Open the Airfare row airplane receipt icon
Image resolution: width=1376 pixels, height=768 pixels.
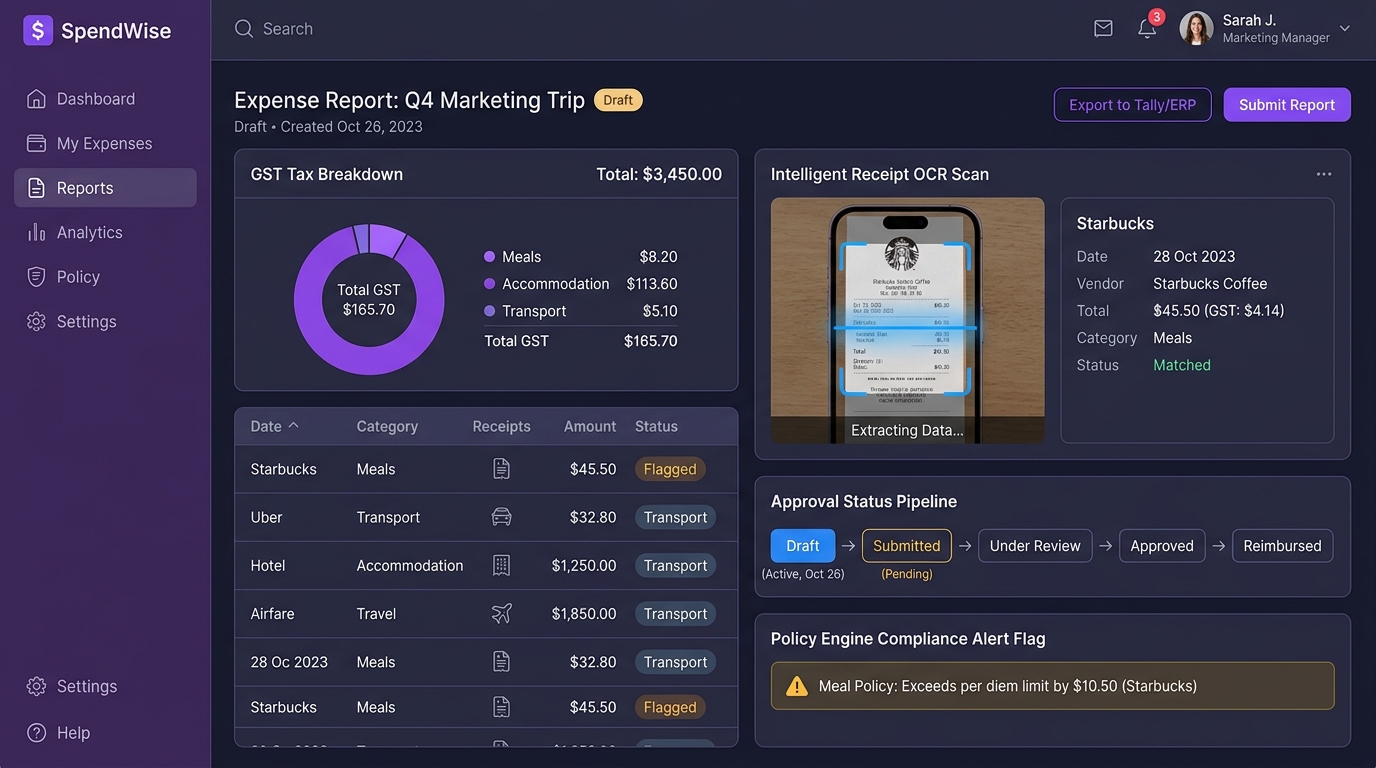502,614
